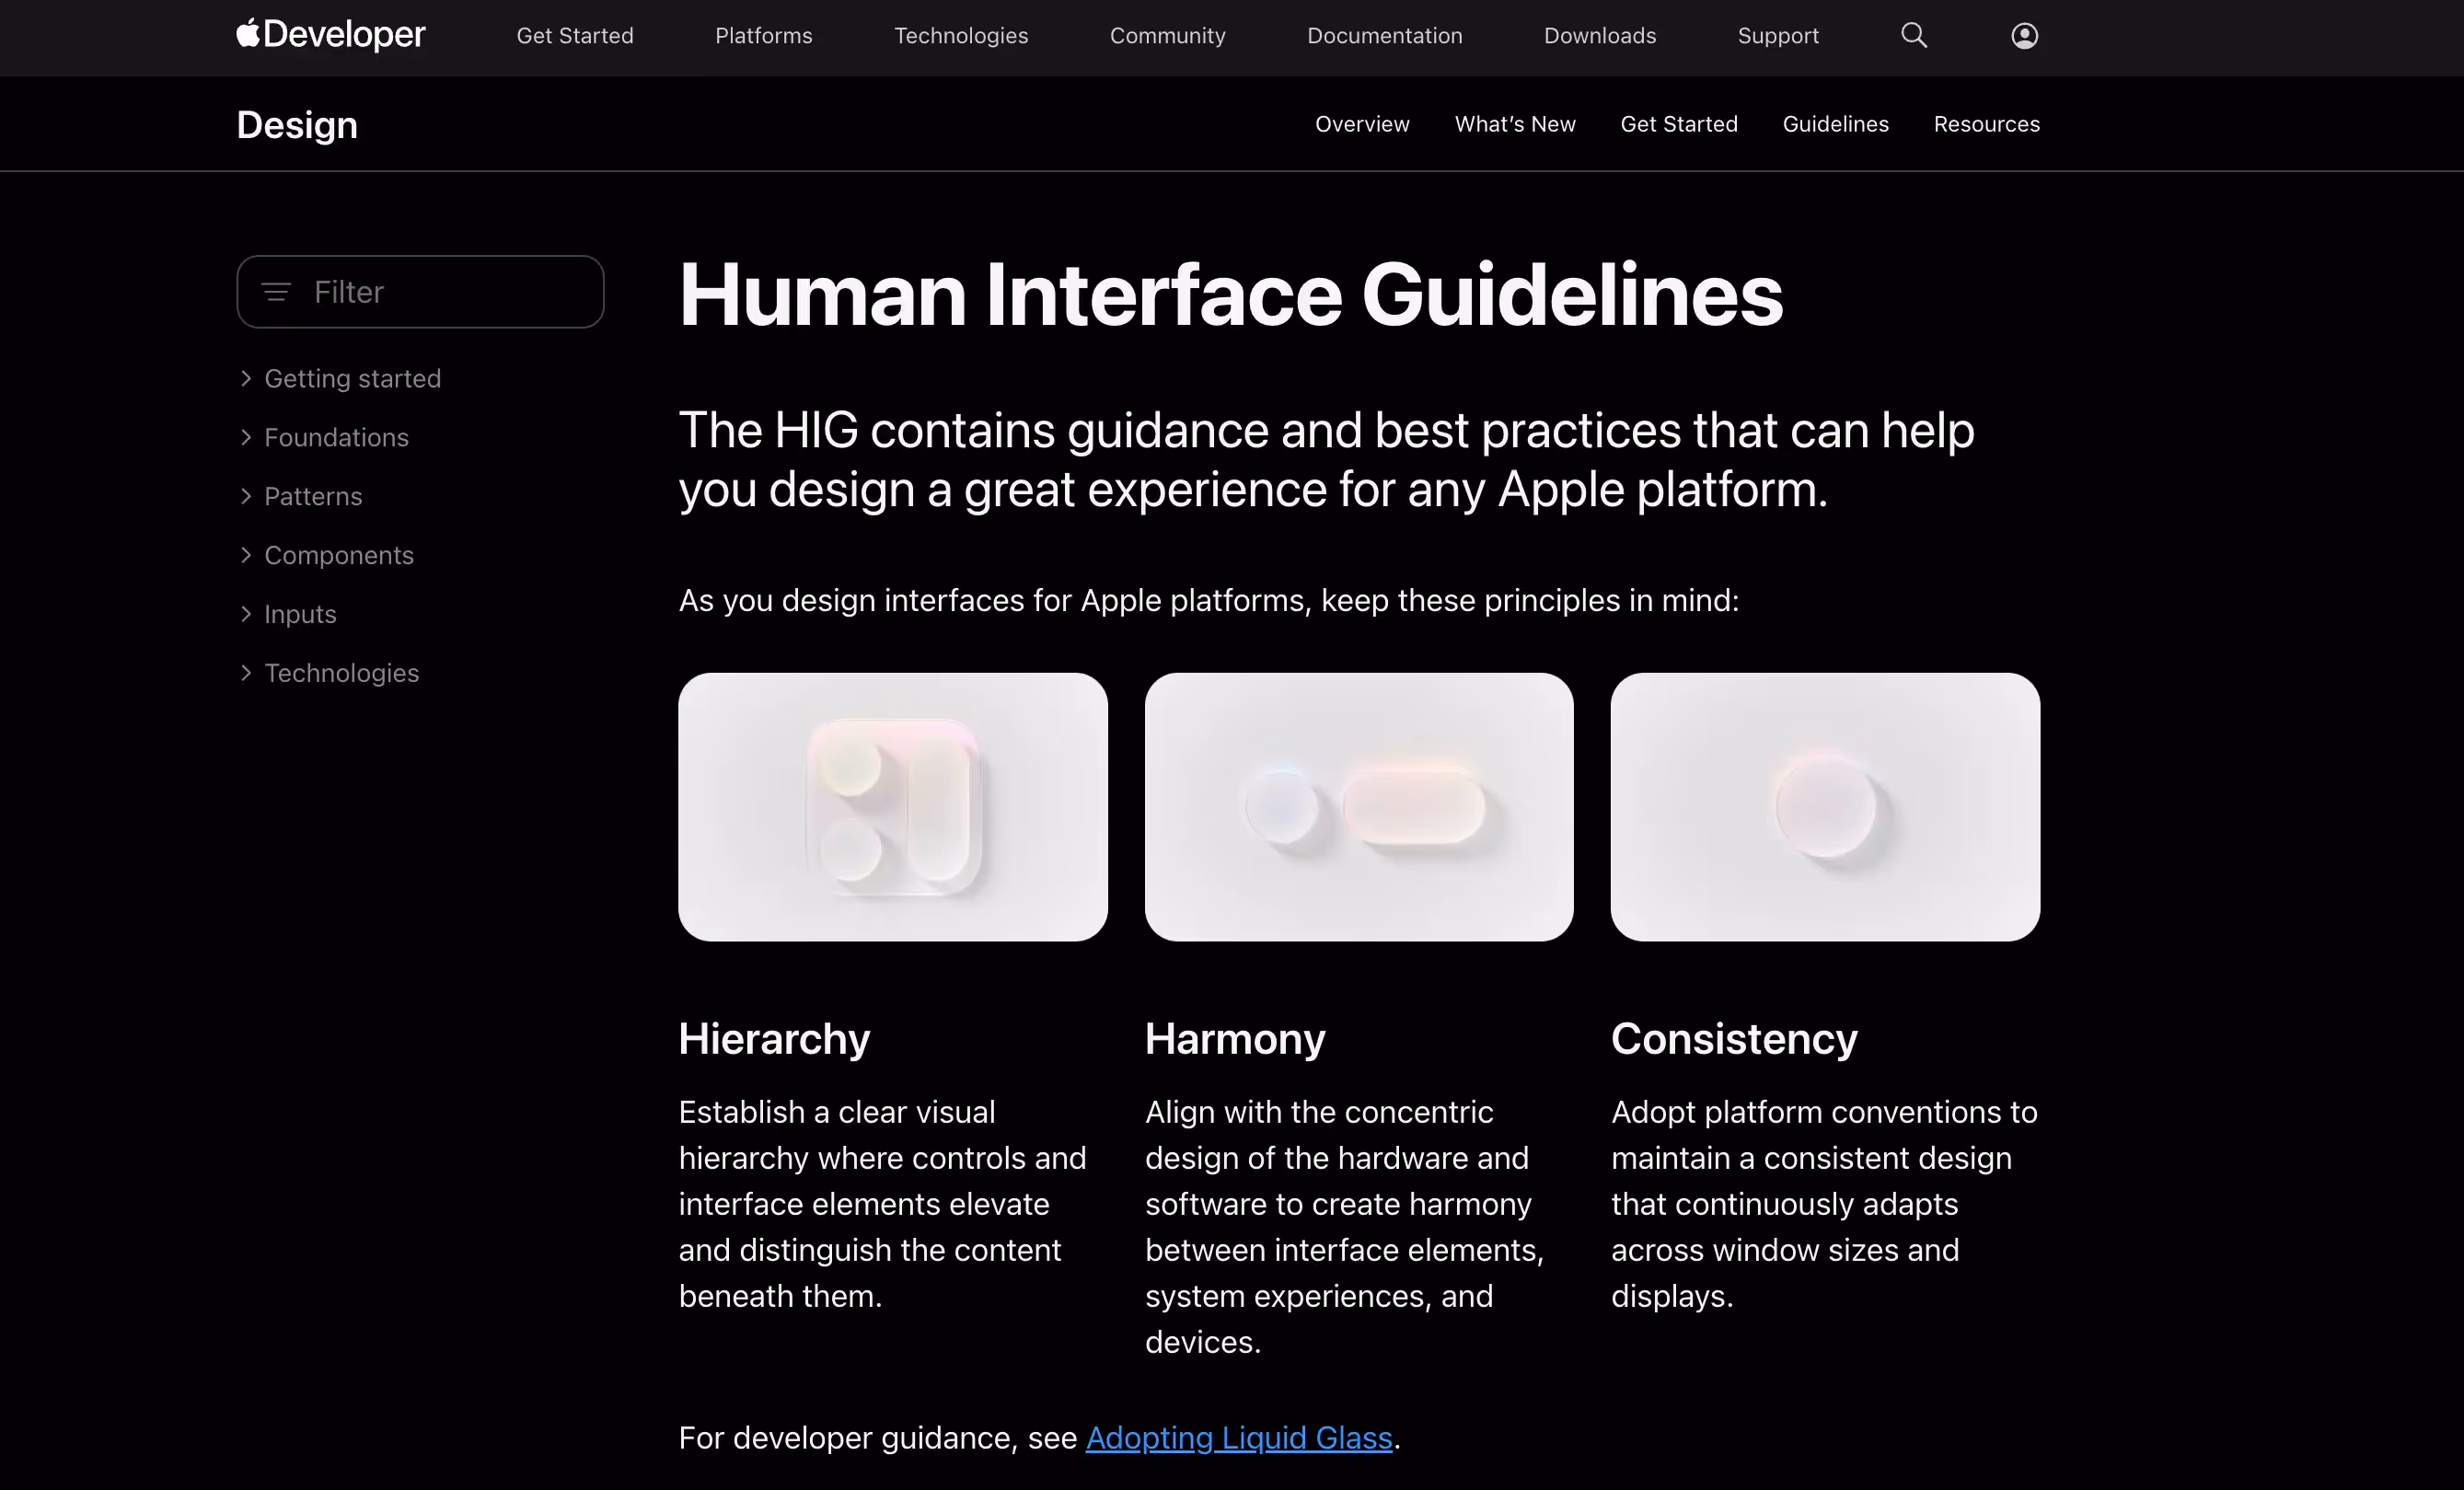Click the Apple Developer logo
Screen dimensions: 2464x1490
(x=331, y=35)
